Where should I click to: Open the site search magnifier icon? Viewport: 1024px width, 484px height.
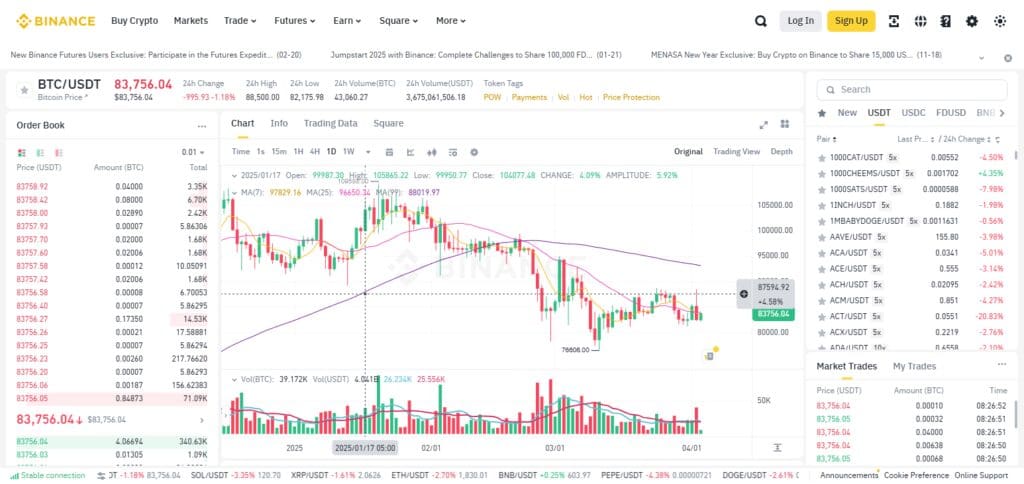[761, 21]
